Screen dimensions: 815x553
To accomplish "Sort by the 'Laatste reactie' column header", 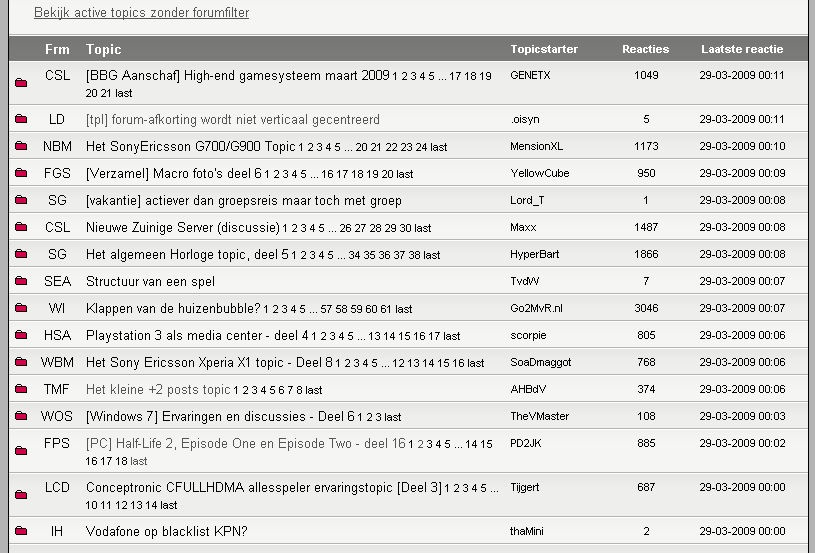I will pos(742,49).
